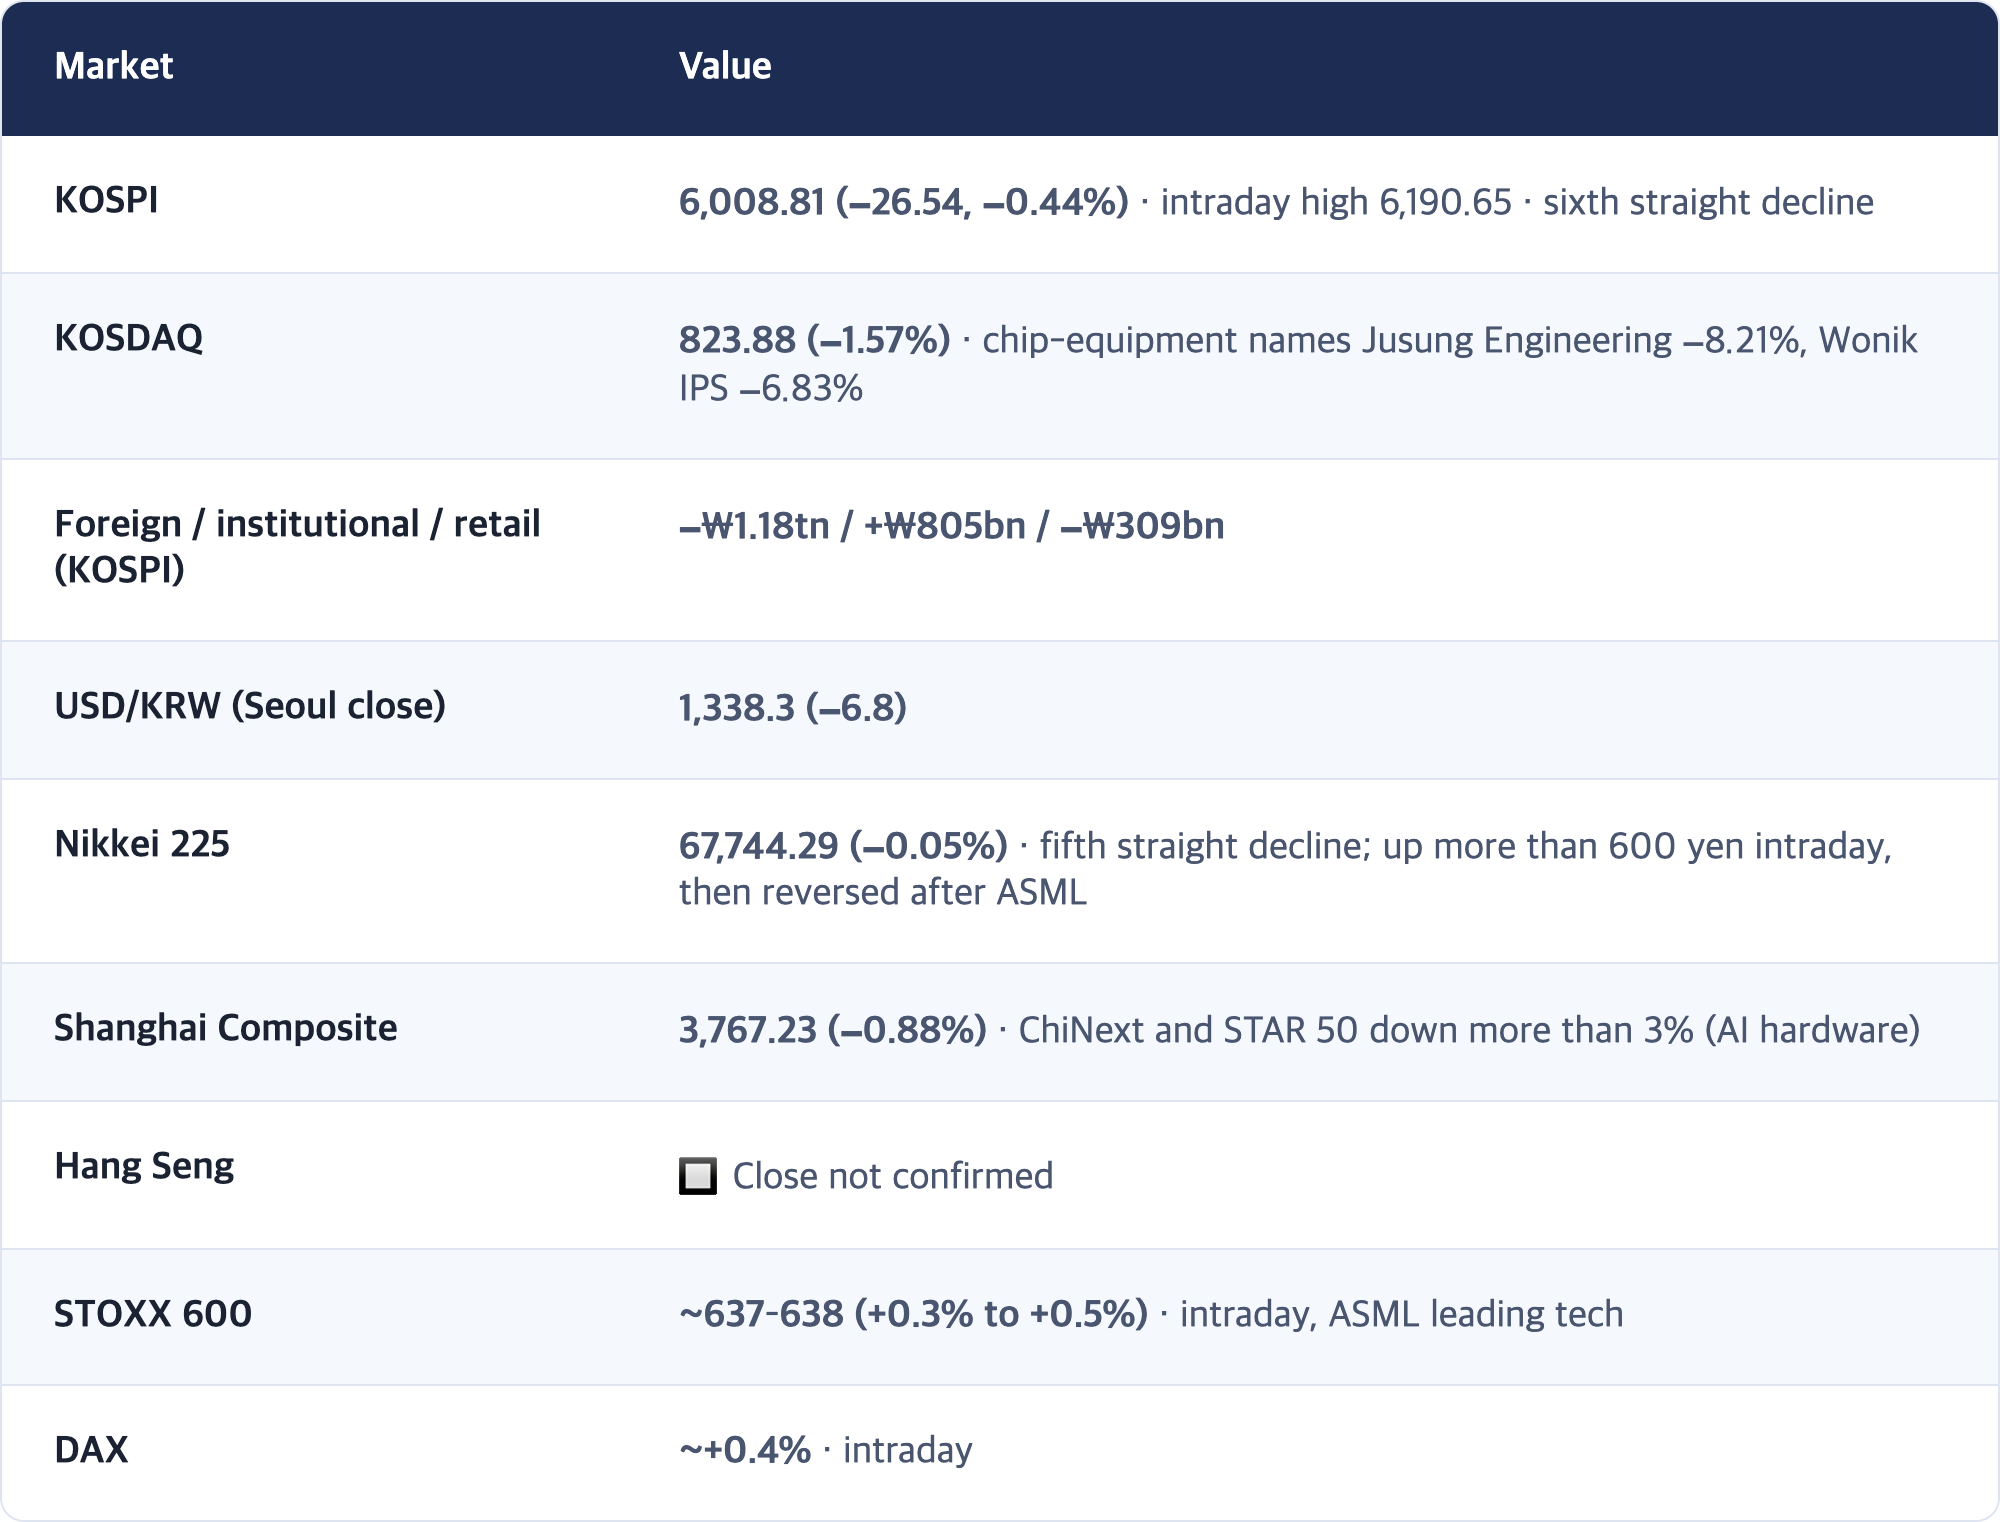
Task: Select the Shanghai Composite row label
Action: click(225, 1028)
